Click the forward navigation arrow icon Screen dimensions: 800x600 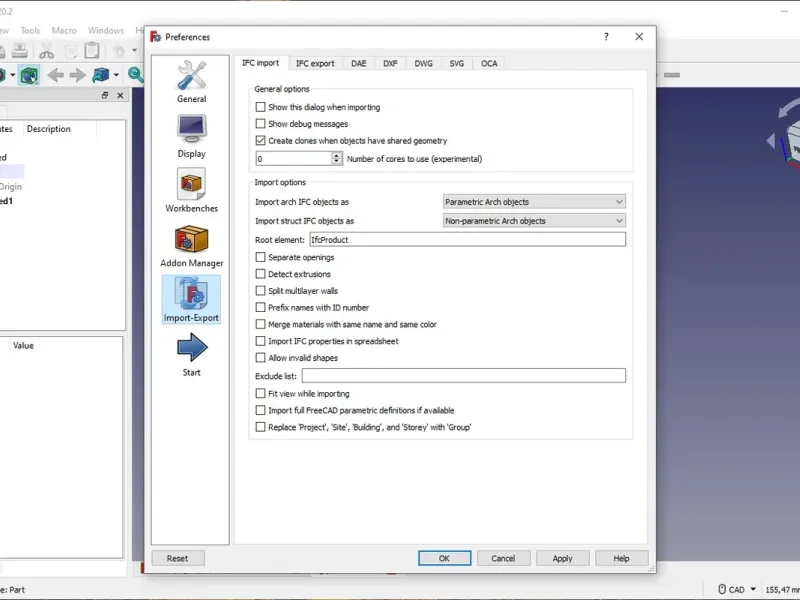78,76
